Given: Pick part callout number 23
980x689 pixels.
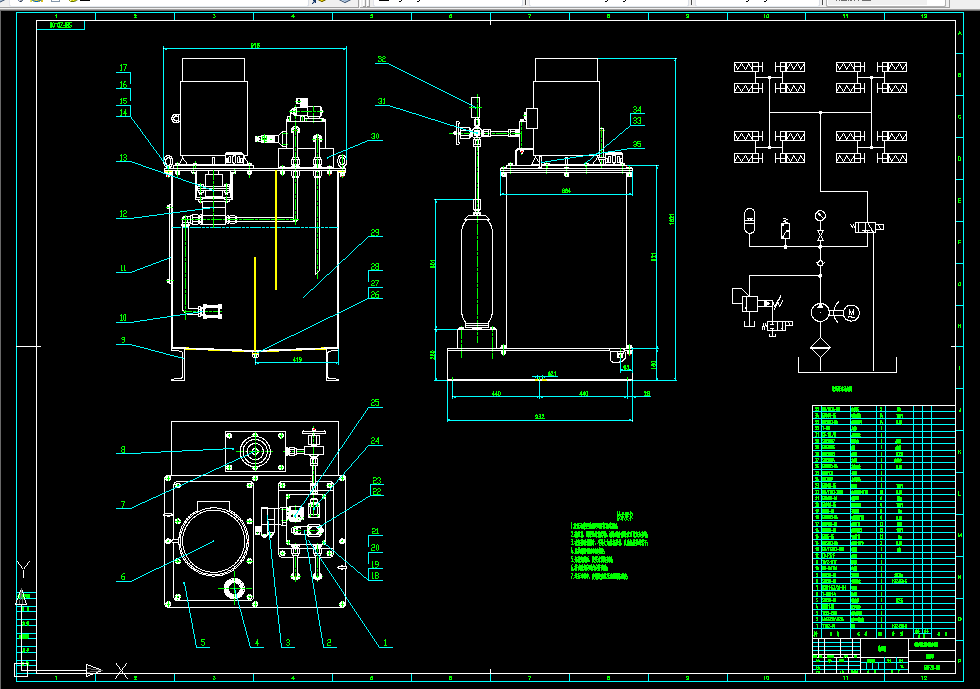Looking at the screenshot, I should click(x=377, y=481).
